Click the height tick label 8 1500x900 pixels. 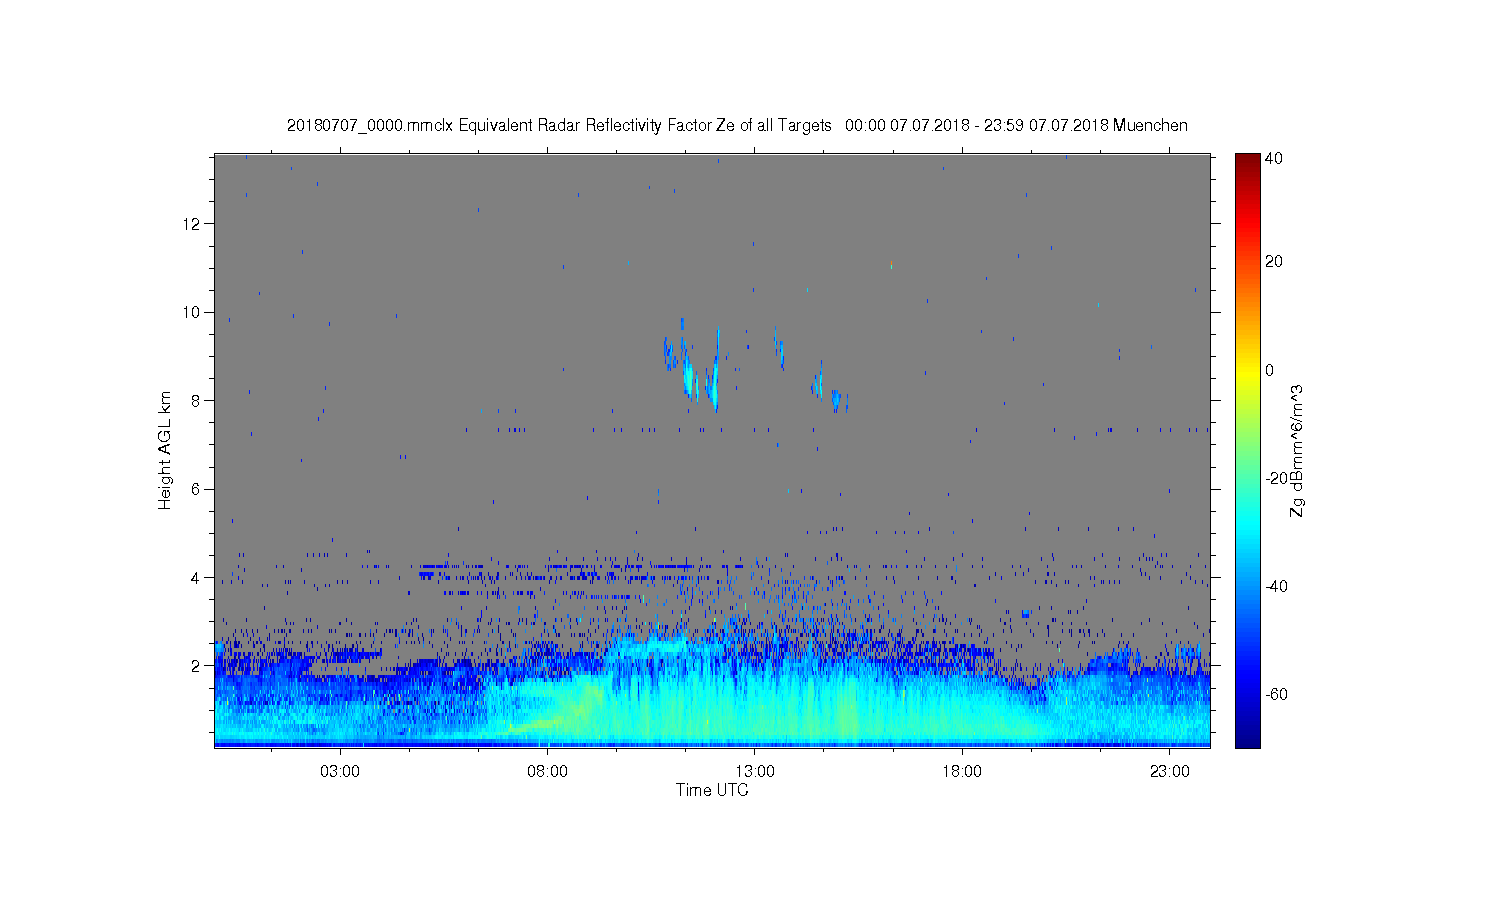197,401
